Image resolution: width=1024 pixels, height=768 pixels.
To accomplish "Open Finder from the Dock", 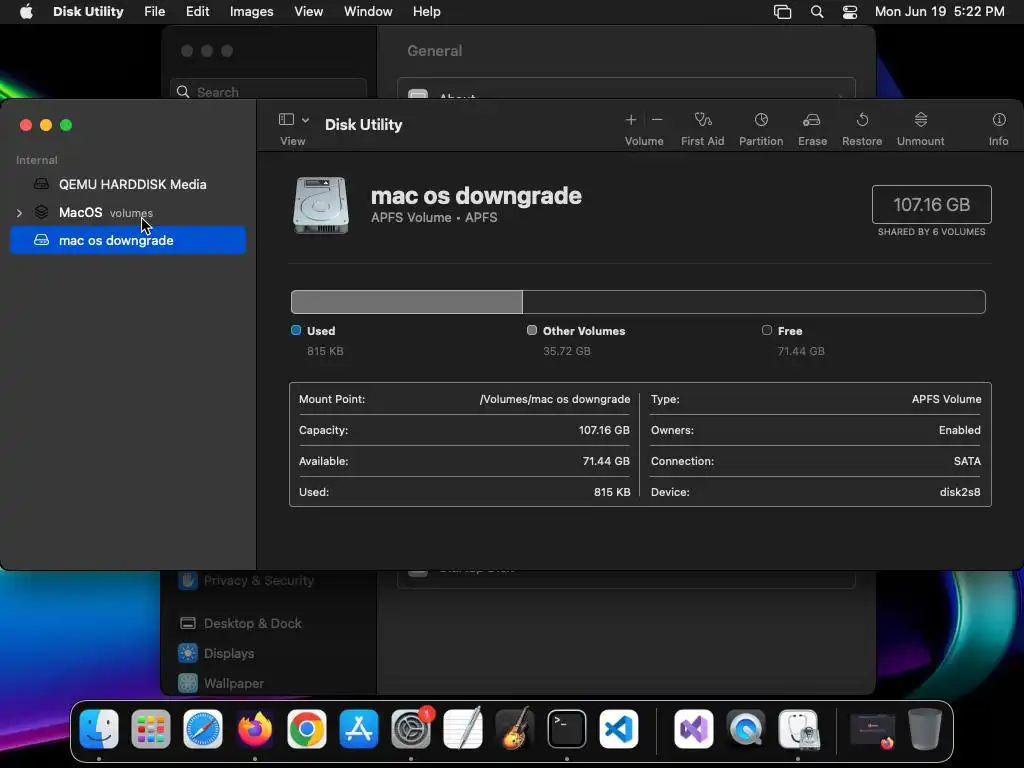I will tap(99, 729).
